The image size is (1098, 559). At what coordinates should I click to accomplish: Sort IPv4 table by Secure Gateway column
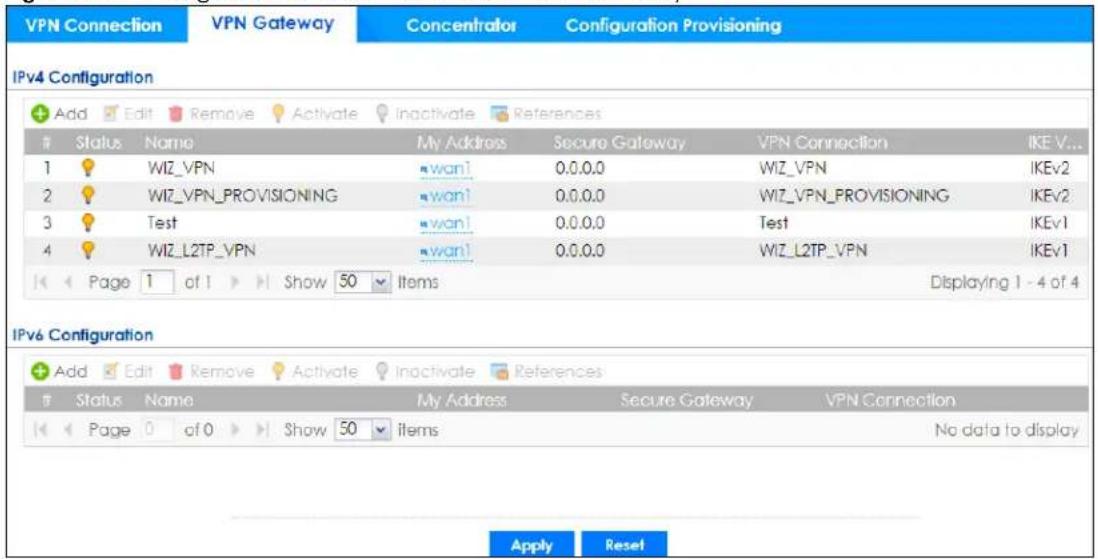click(x=619, y=142)
